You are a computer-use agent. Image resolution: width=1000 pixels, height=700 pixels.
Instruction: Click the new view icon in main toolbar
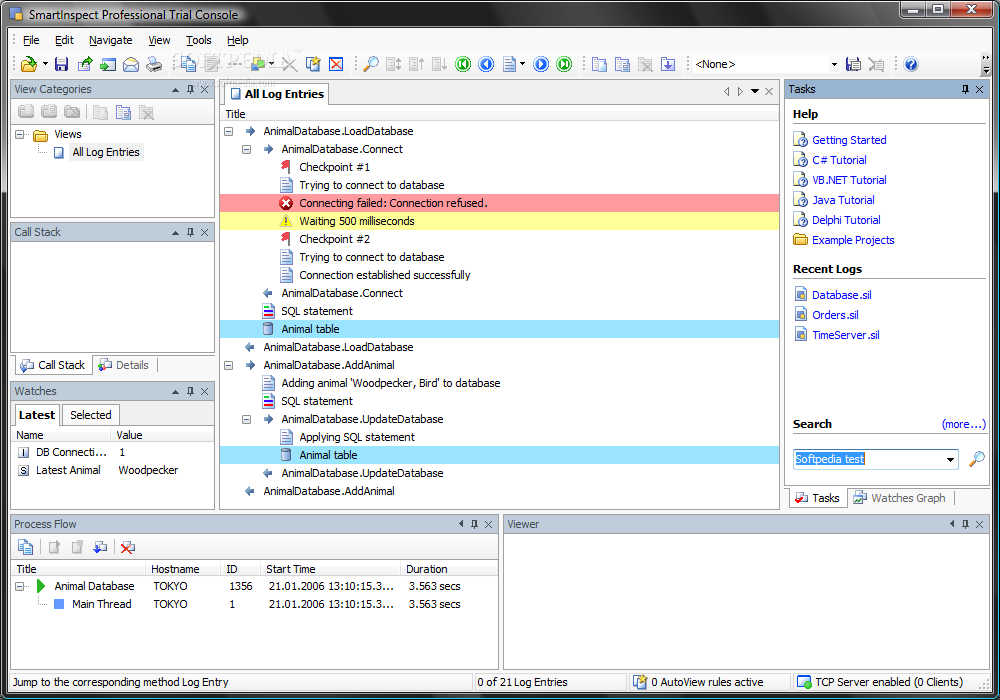click(x=599, y=64)
